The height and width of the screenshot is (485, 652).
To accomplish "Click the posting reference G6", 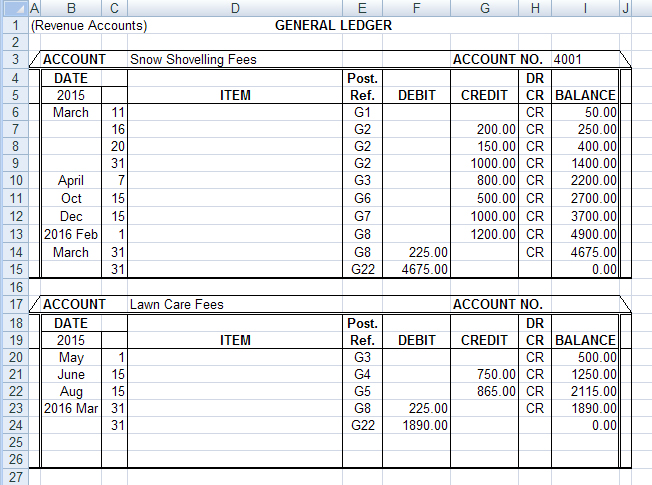I will (x=362, y=198).
